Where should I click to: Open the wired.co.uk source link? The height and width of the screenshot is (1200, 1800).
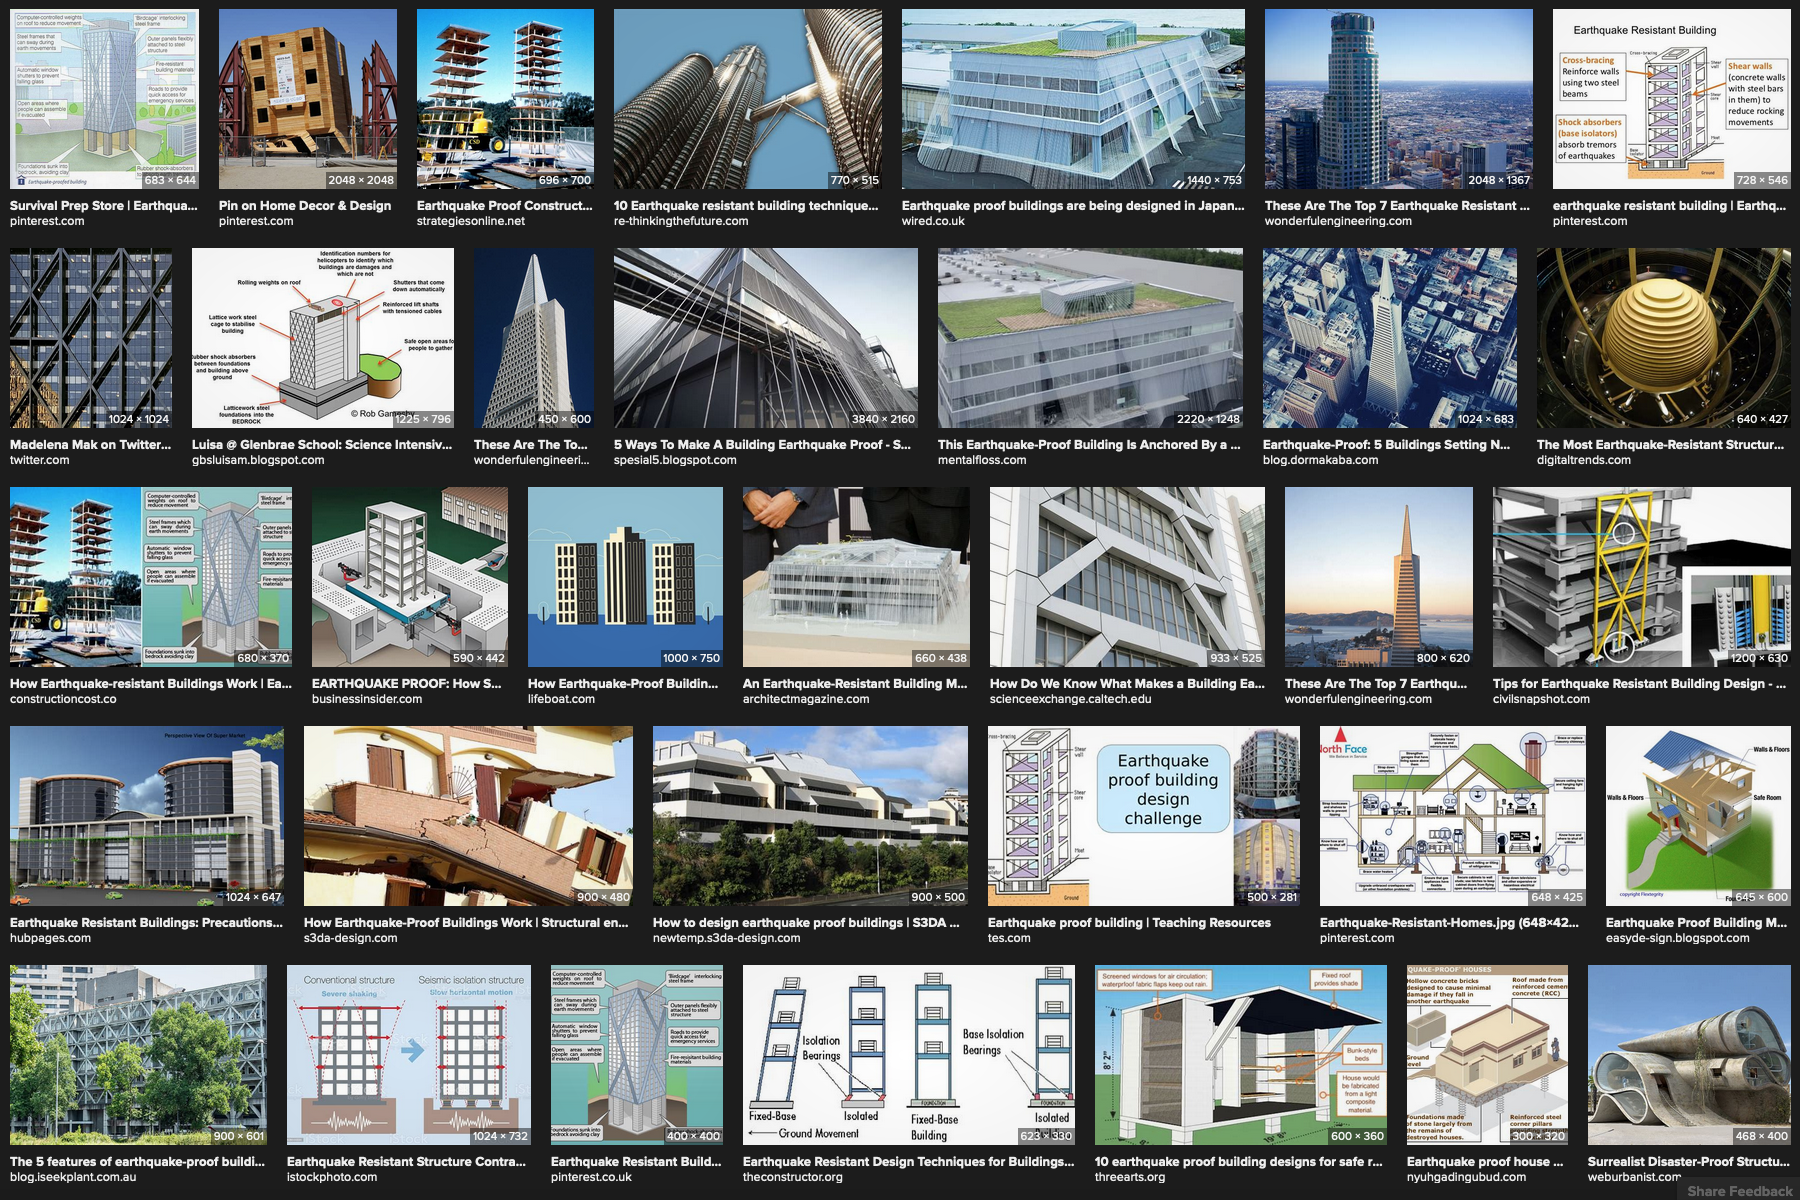tap(933, 221)
